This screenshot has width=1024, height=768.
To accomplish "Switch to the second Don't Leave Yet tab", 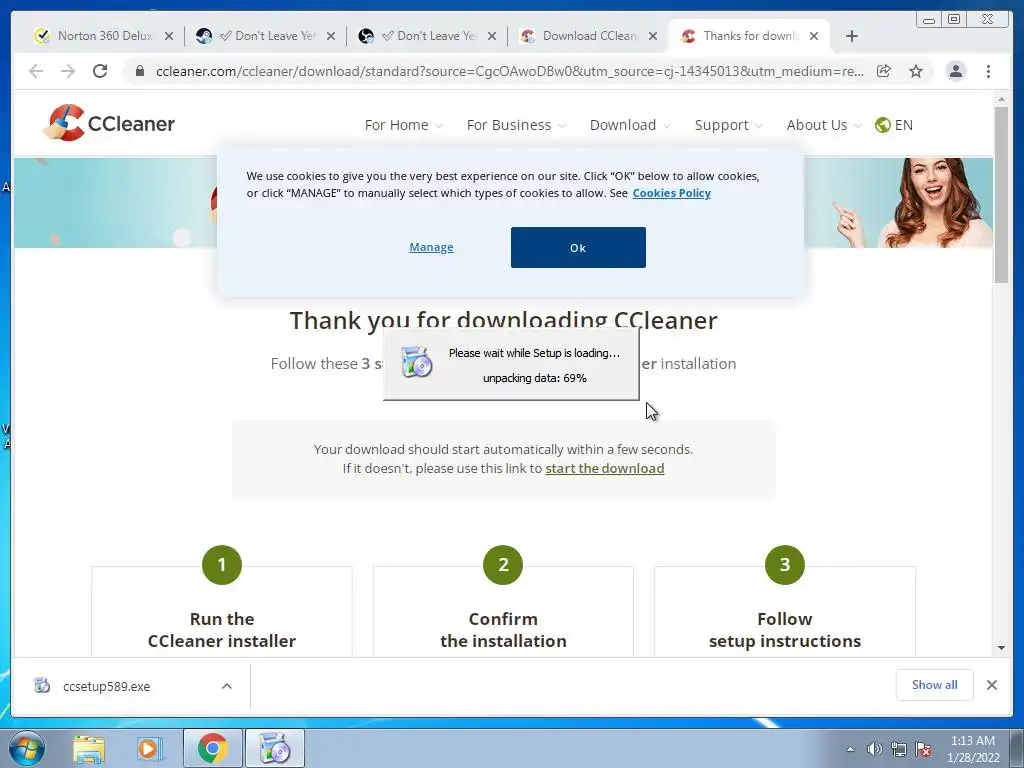I will (426, 36).
